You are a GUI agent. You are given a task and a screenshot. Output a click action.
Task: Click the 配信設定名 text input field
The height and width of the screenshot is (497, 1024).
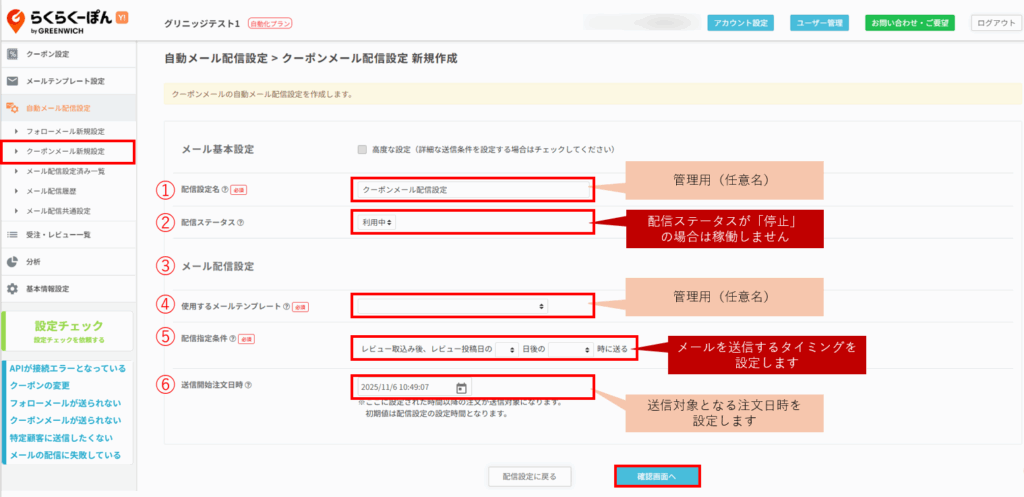tap(473, 189)
